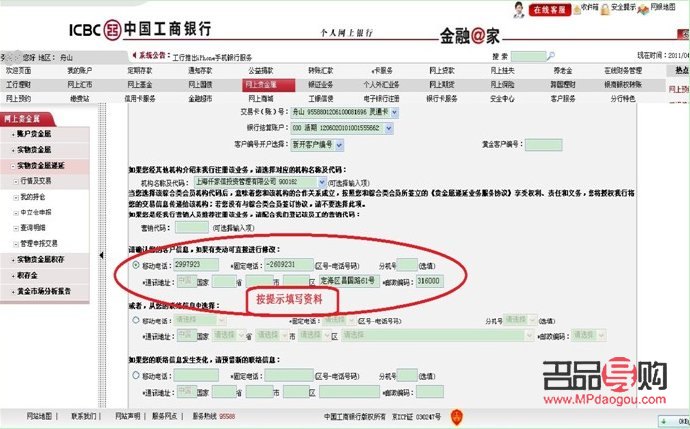Open 客户服务 menu item
Image resolution: width=690 pixels, height=429 pixels.
(x=563, y=99)
